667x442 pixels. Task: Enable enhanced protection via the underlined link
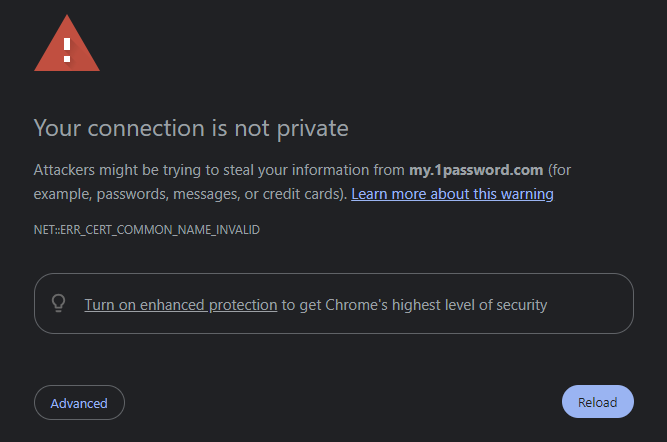coord(180,304)
